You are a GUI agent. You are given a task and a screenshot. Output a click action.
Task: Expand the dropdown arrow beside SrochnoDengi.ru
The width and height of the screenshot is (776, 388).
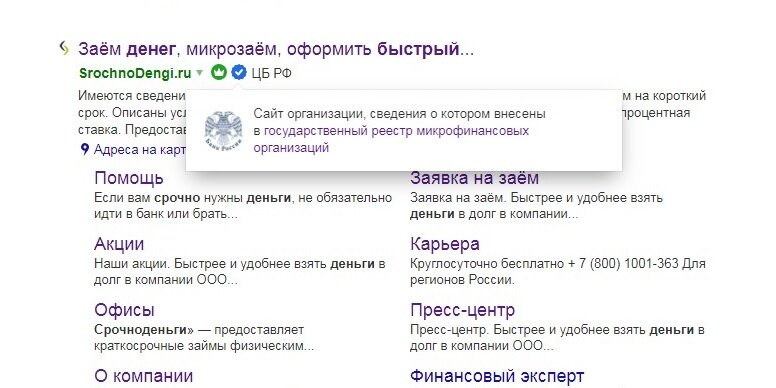(199, 73)
